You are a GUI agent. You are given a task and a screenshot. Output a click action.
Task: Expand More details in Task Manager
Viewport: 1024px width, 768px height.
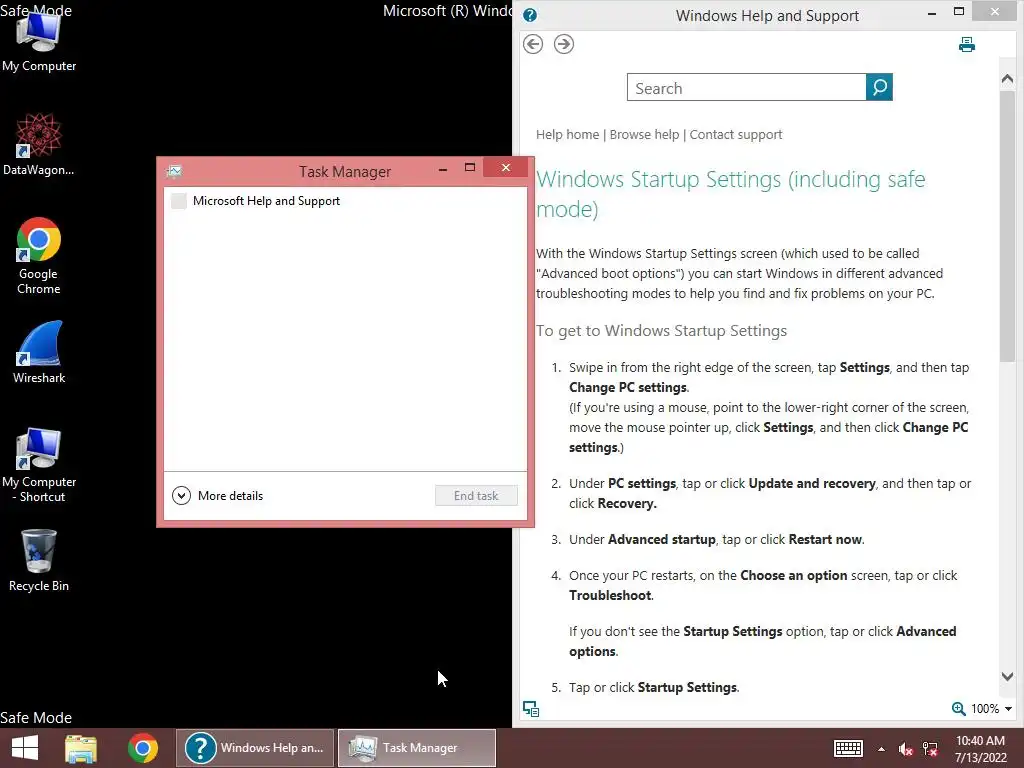(x=217, y=496)
